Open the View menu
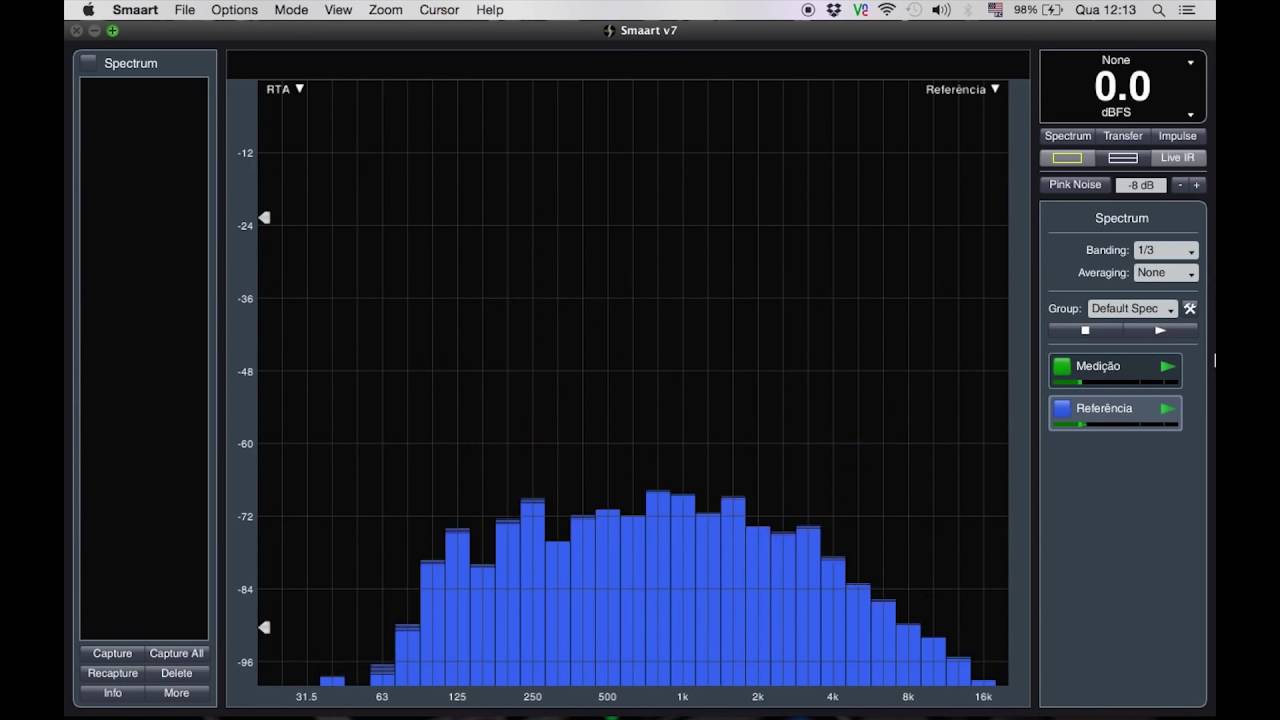Image resolution: width=1280 pixels, height=720 pixels. tap(338, 10)
